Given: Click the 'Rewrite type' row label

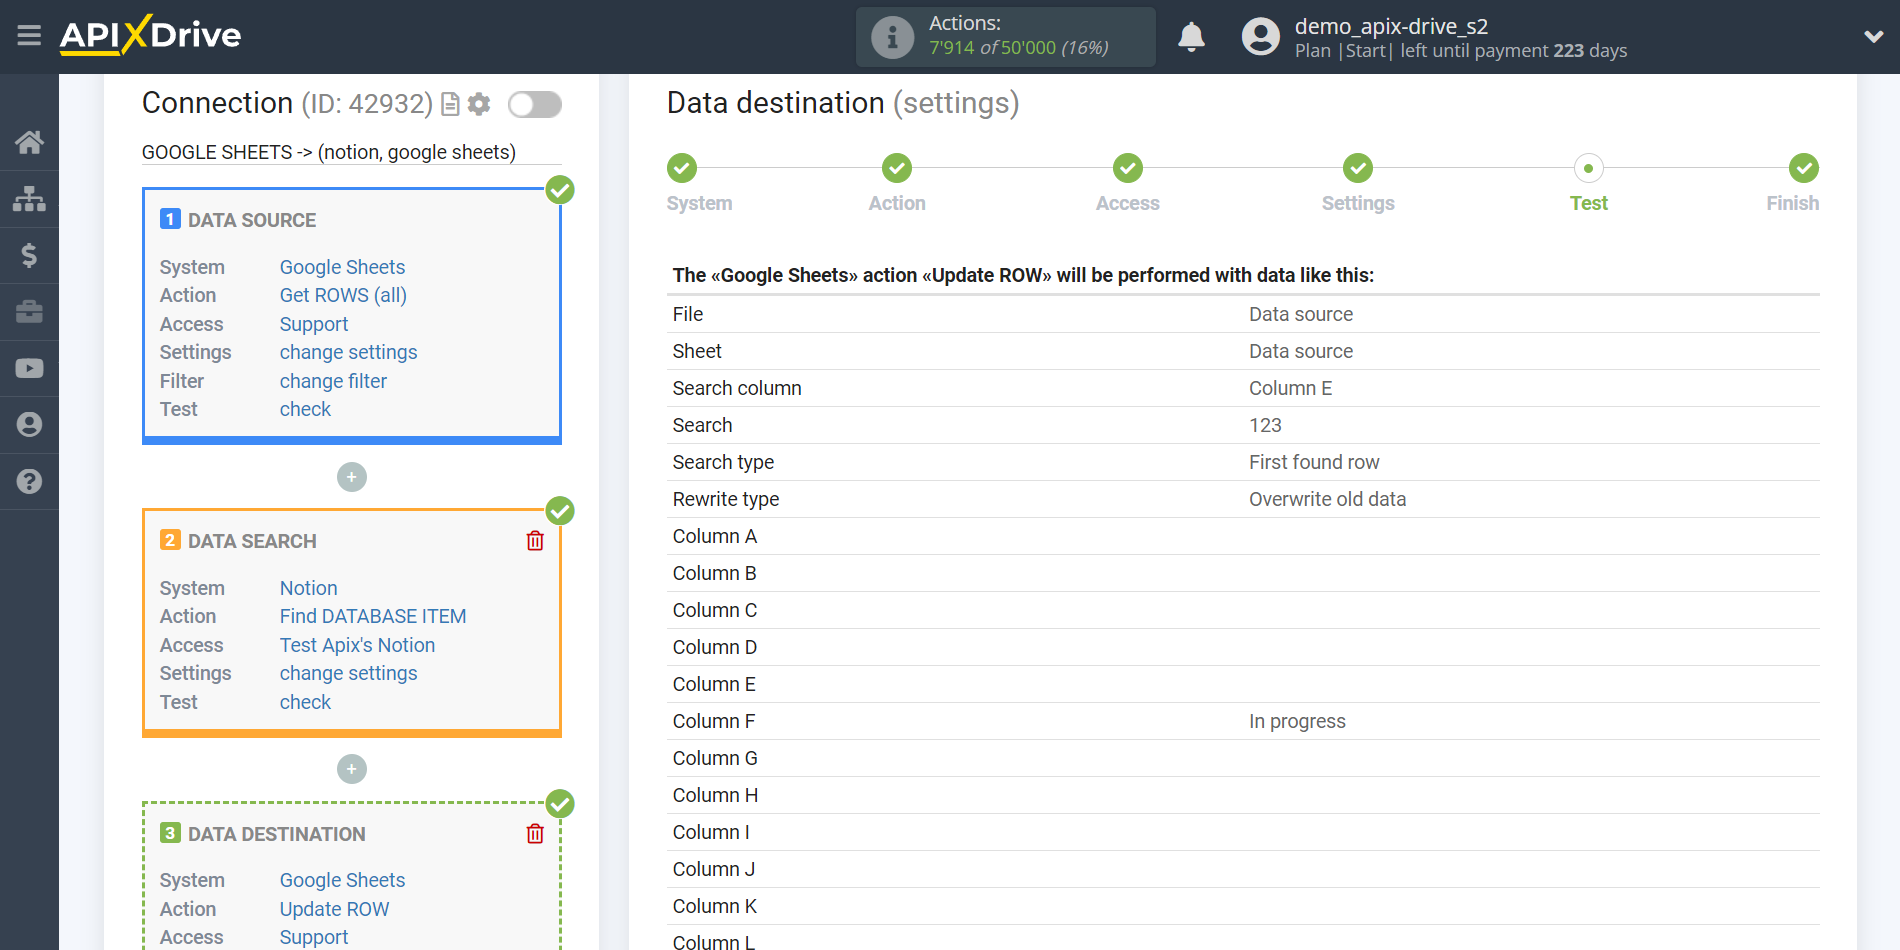Looking at the screenshot, I should 726,499.
